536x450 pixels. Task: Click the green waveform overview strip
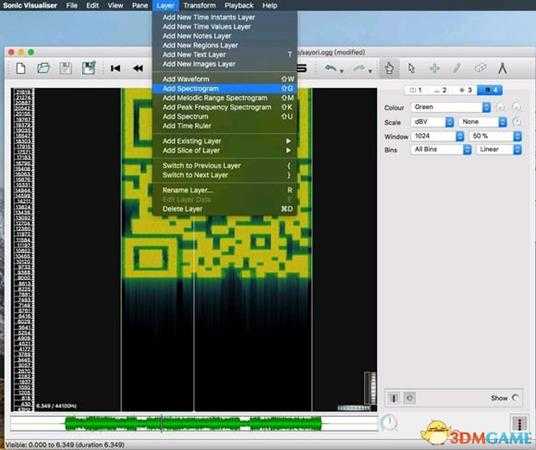[x=193, y=424]
